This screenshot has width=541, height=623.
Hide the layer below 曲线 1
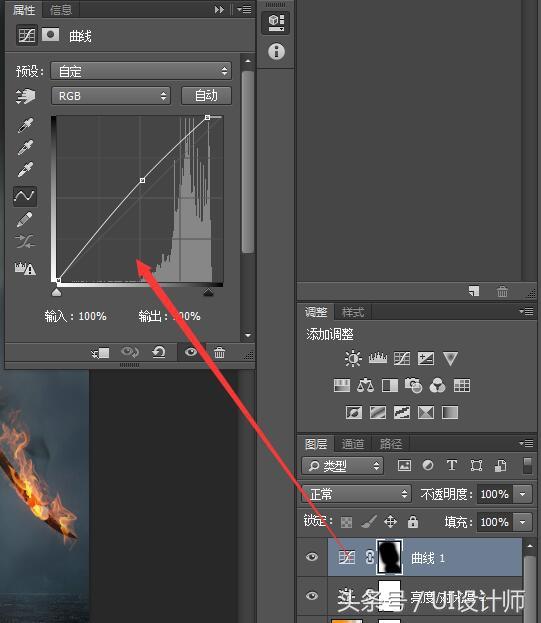[312, 596]
